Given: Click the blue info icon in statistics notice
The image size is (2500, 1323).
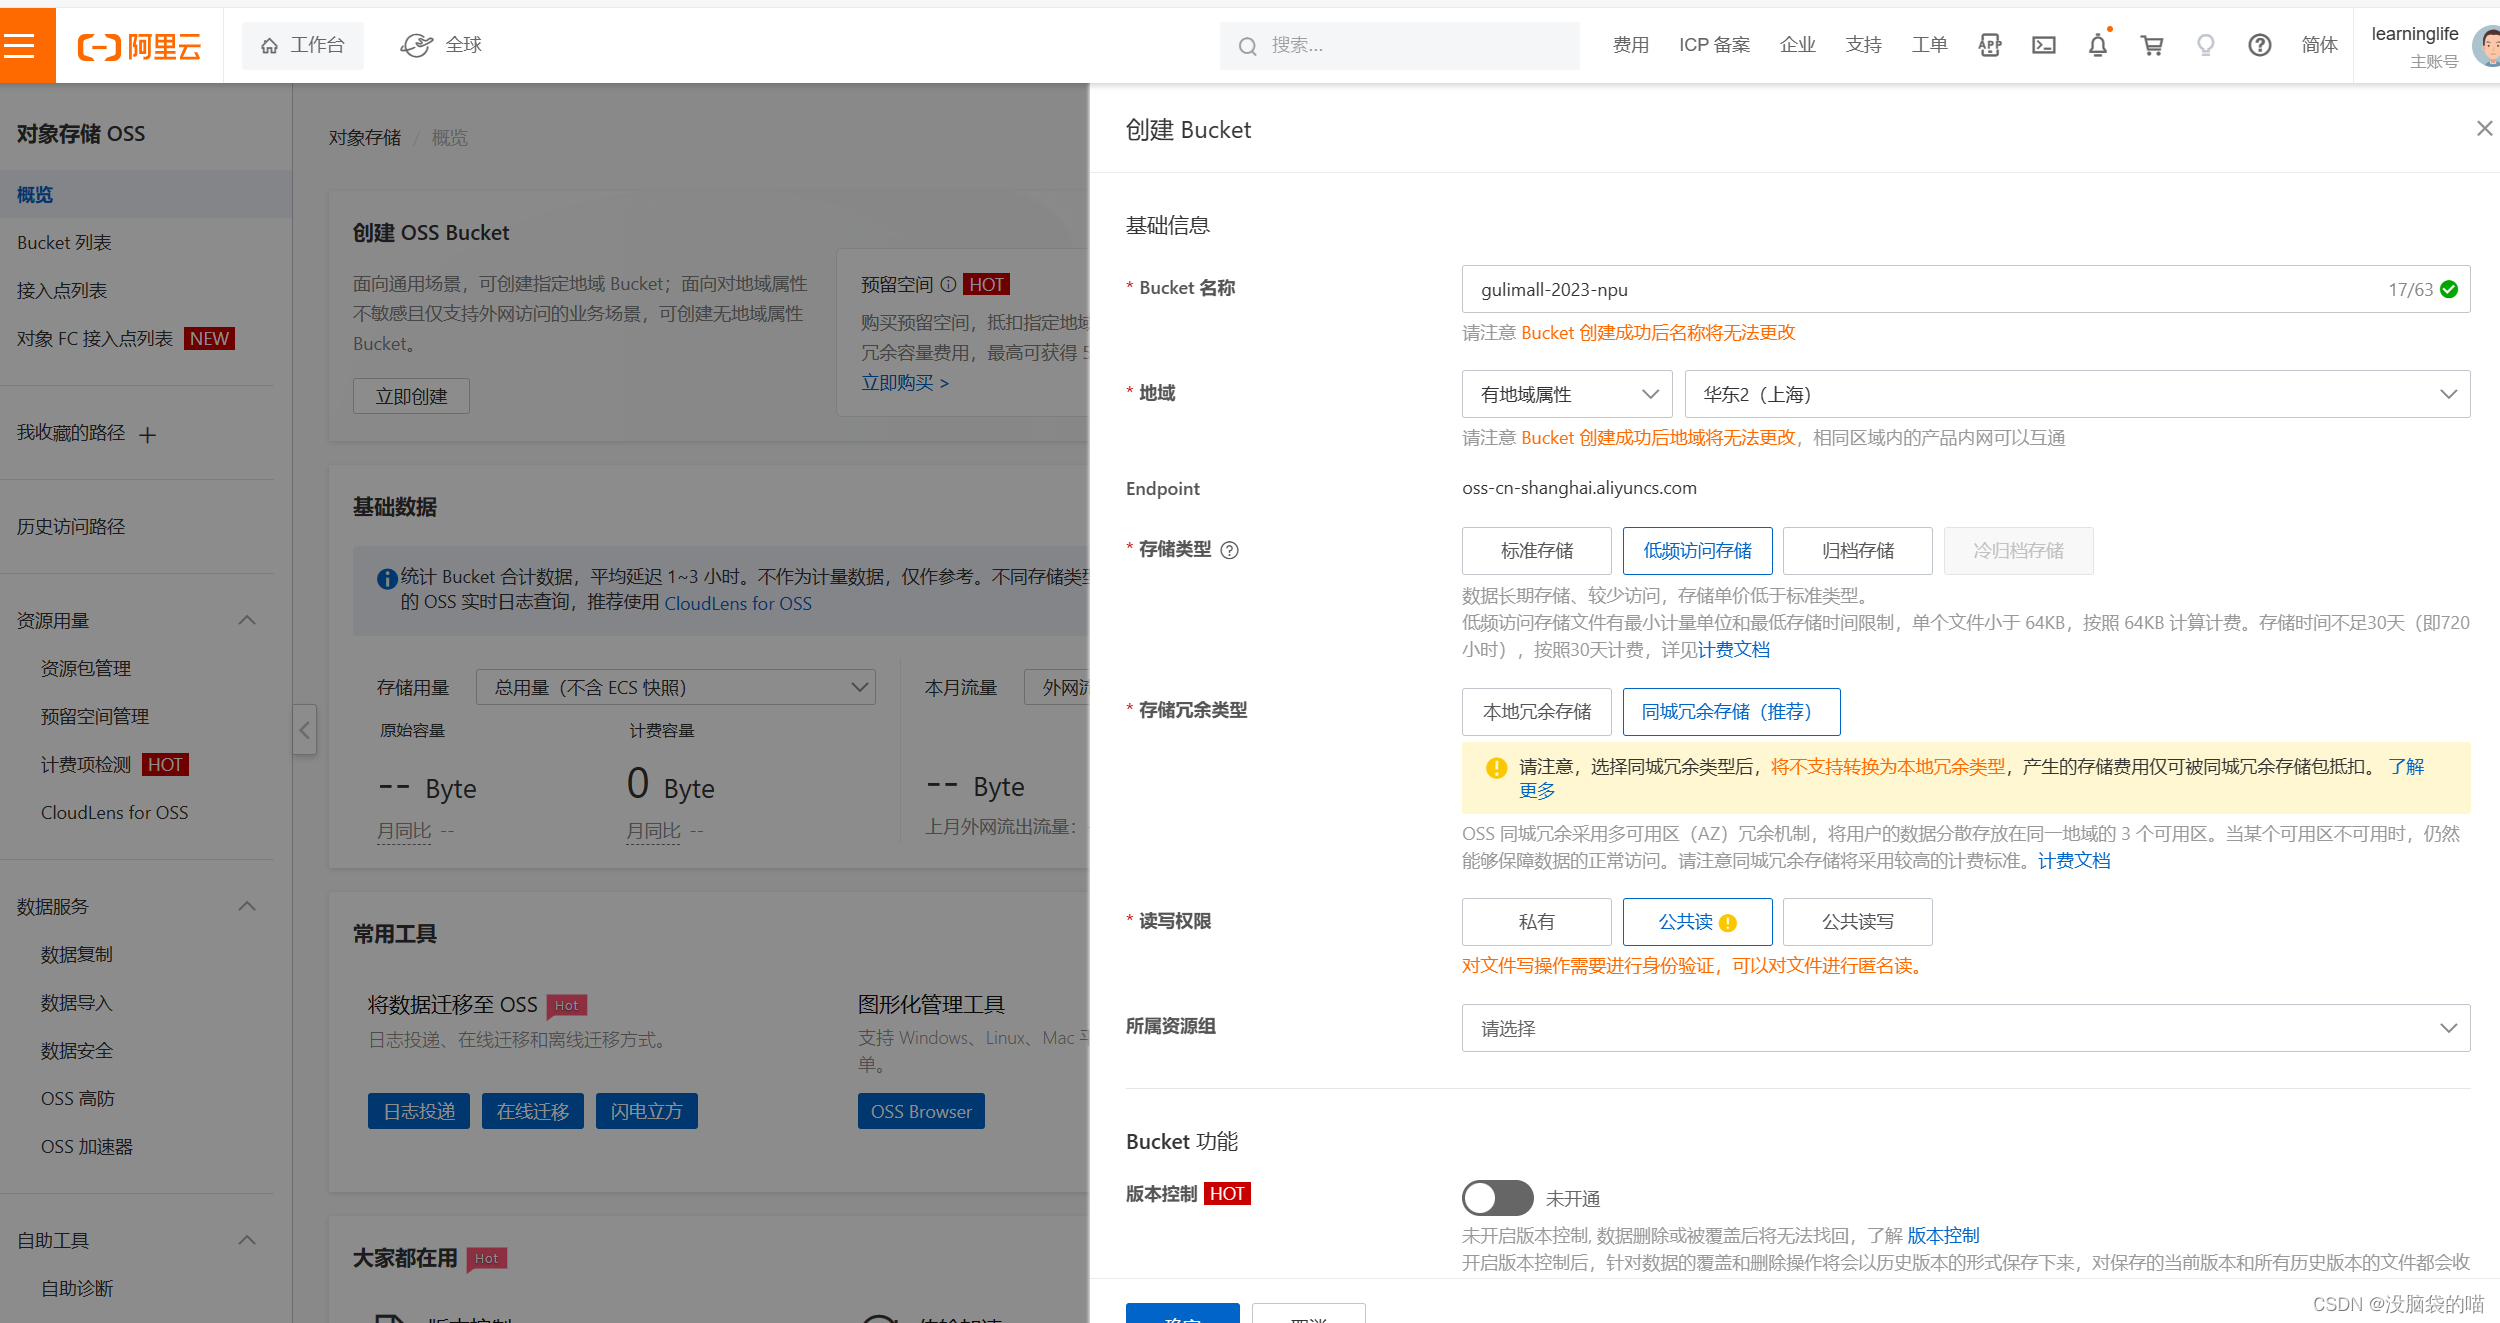Looking at the screenshot, I should (387, 578).
